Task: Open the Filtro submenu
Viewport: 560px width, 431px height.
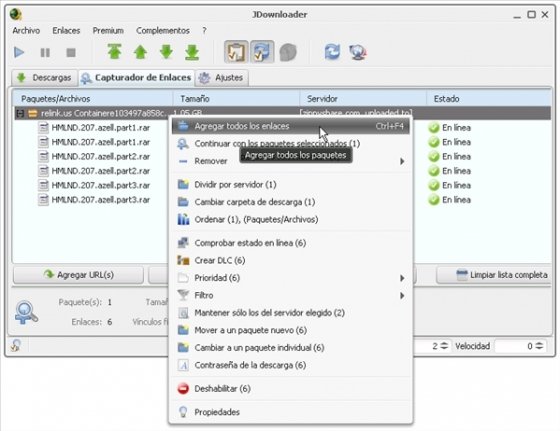Action: point(290,295)
